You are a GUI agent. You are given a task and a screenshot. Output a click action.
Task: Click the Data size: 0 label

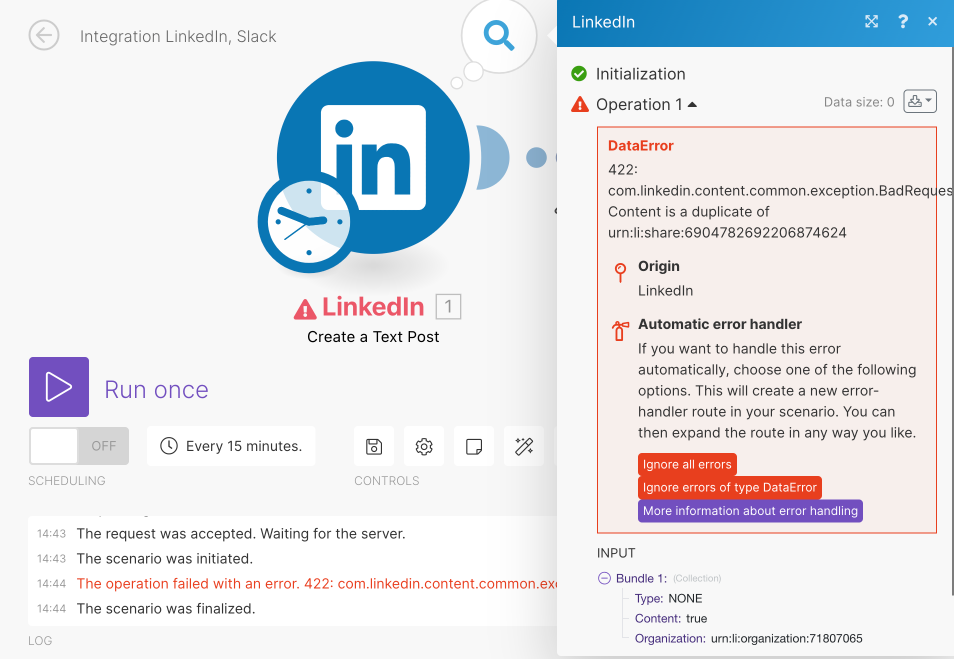coord(858,102)
